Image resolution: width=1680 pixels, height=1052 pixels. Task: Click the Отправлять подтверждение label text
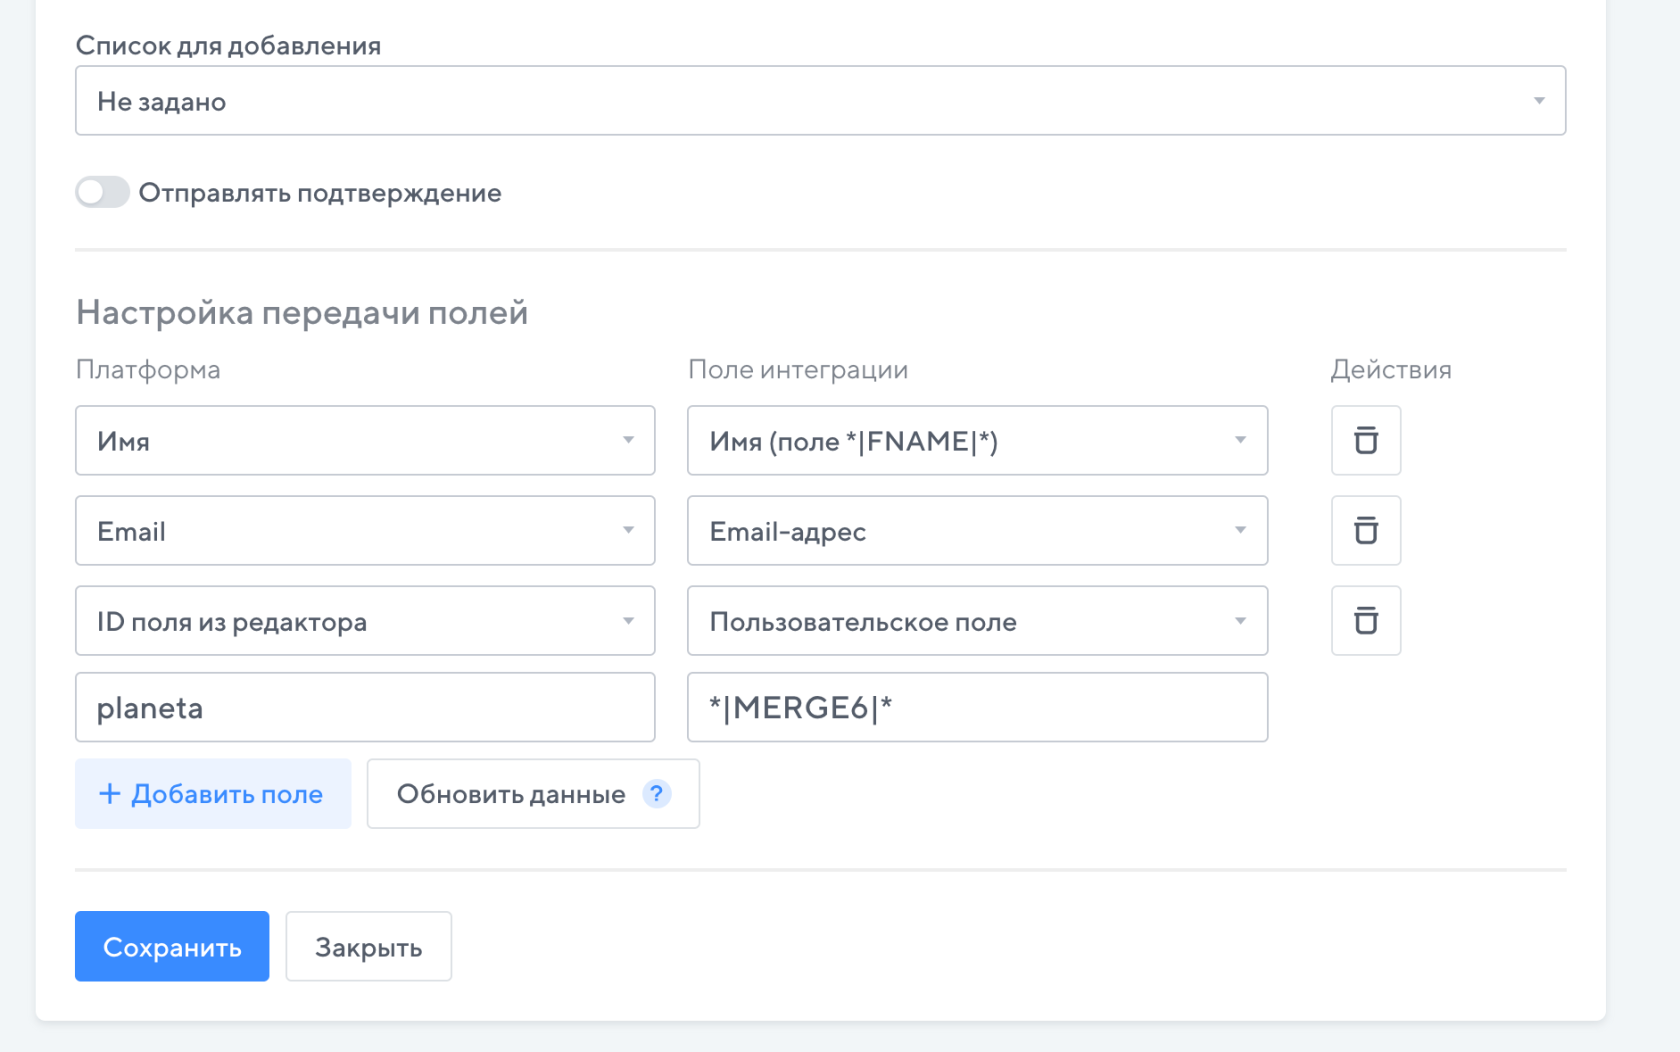click(320, 193)
